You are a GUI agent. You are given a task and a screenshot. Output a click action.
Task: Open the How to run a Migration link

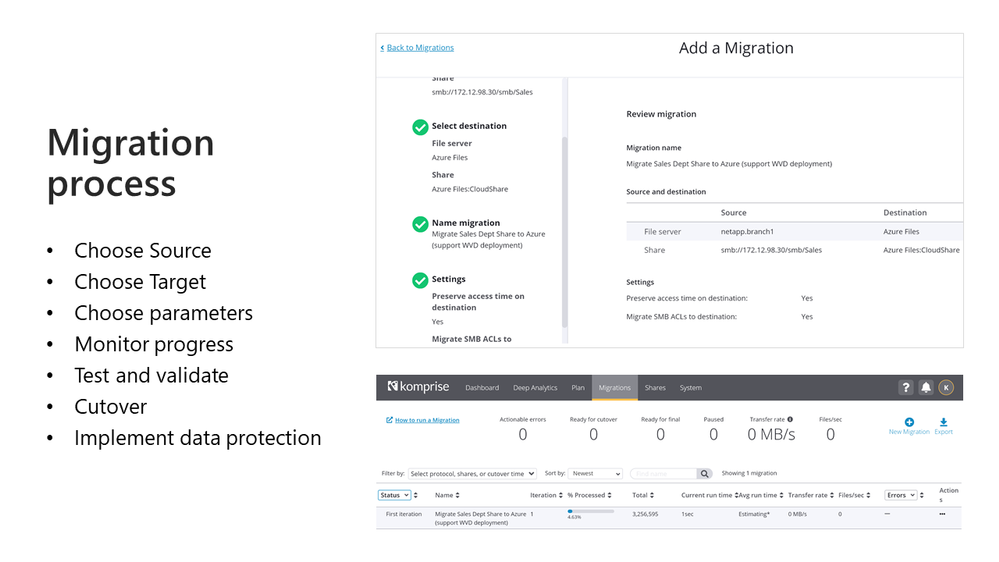[426, 420]
